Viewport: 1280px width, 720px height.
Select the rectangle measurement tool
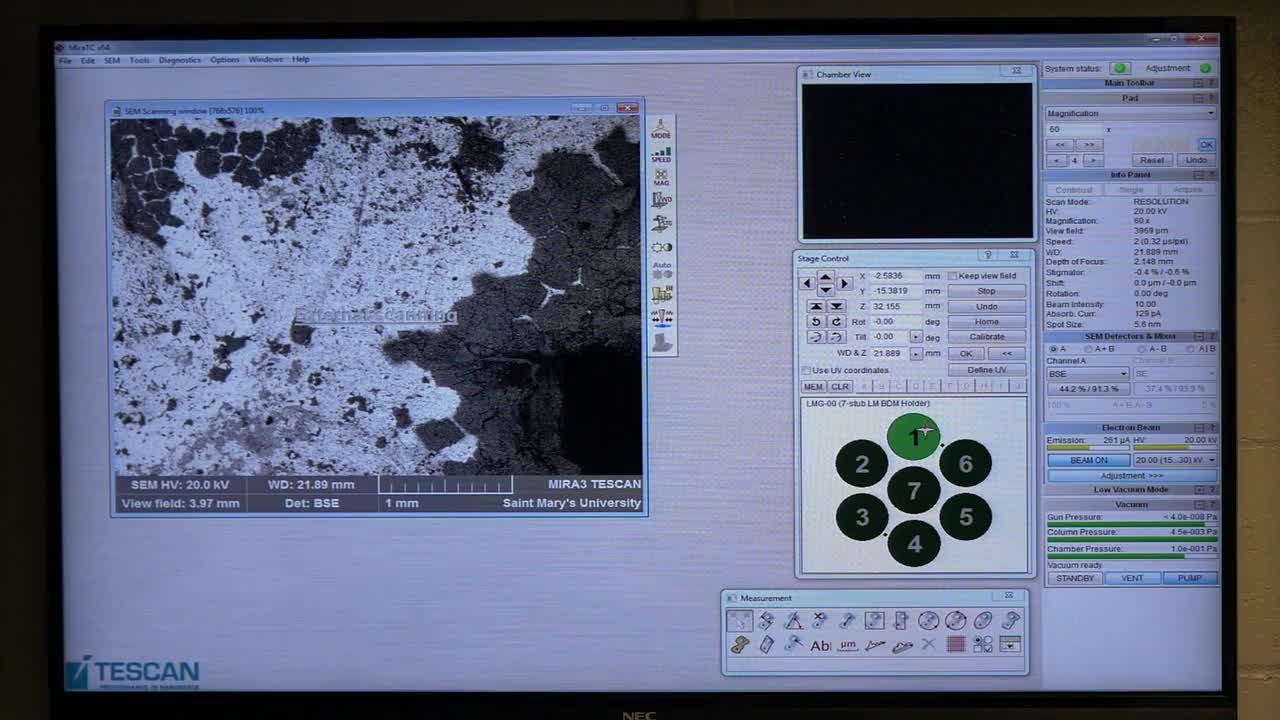coord(874,621)
